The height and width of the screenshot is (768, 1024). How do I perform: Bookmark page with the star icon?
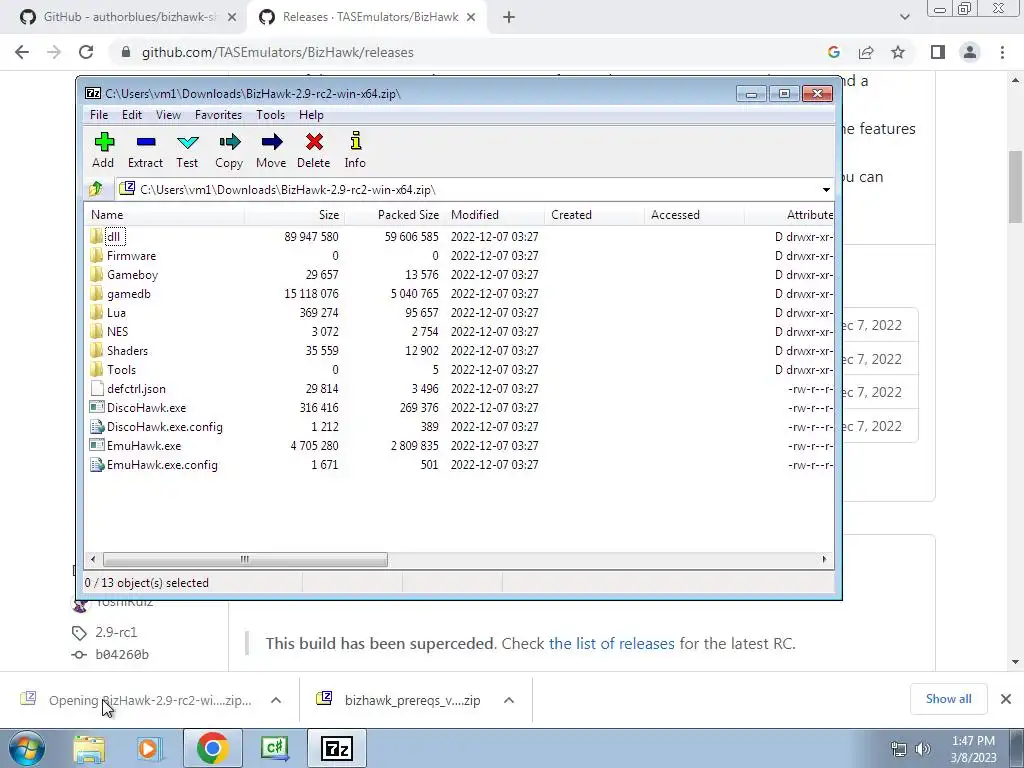(898, 52)
